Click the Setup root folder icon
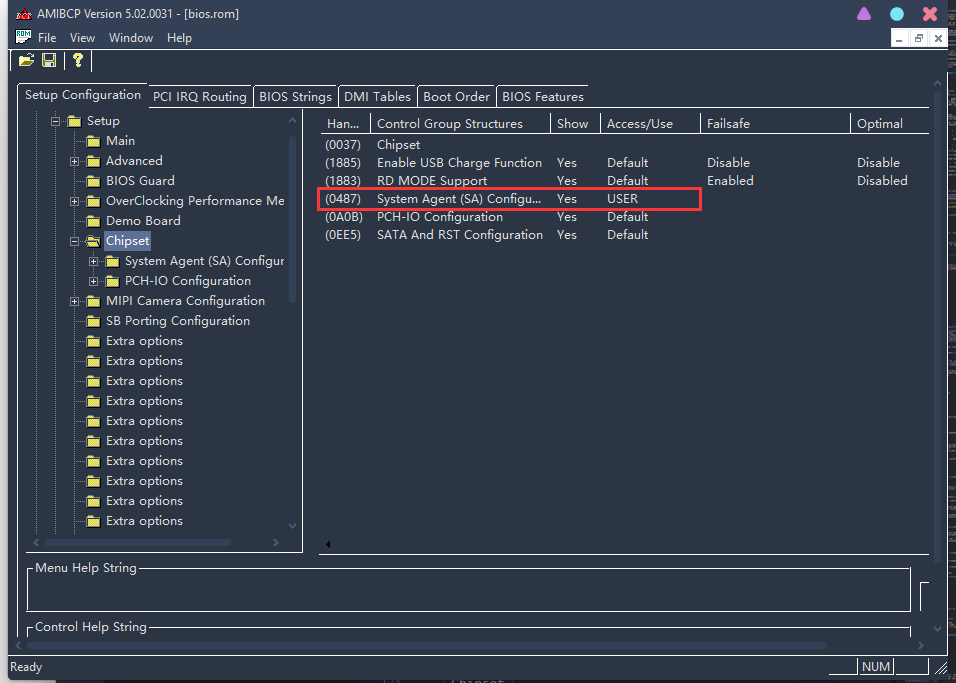The image size is (956, 683). pyautogui.click(x=74, y=121)
